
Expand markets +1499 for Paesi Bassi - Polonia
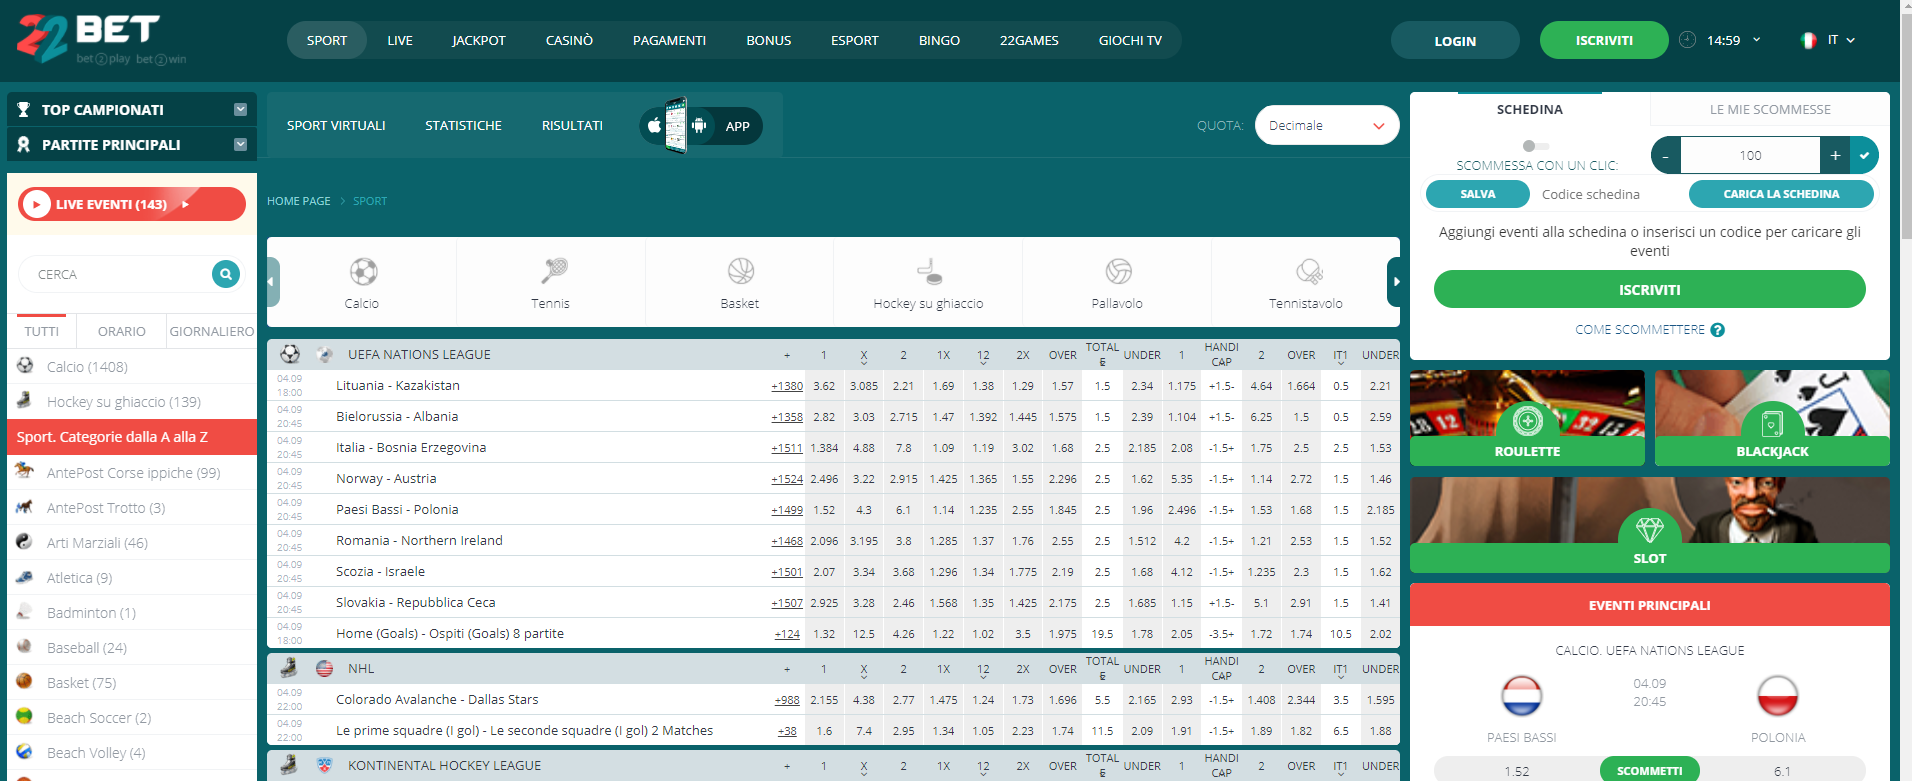point(787,510)
